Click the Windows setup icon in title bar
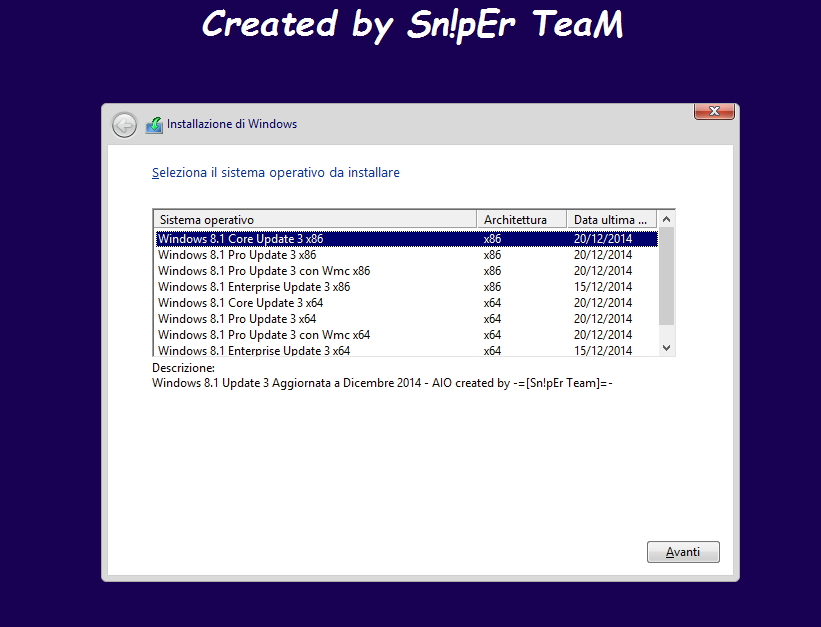The image size is (821, 627). 154,125
